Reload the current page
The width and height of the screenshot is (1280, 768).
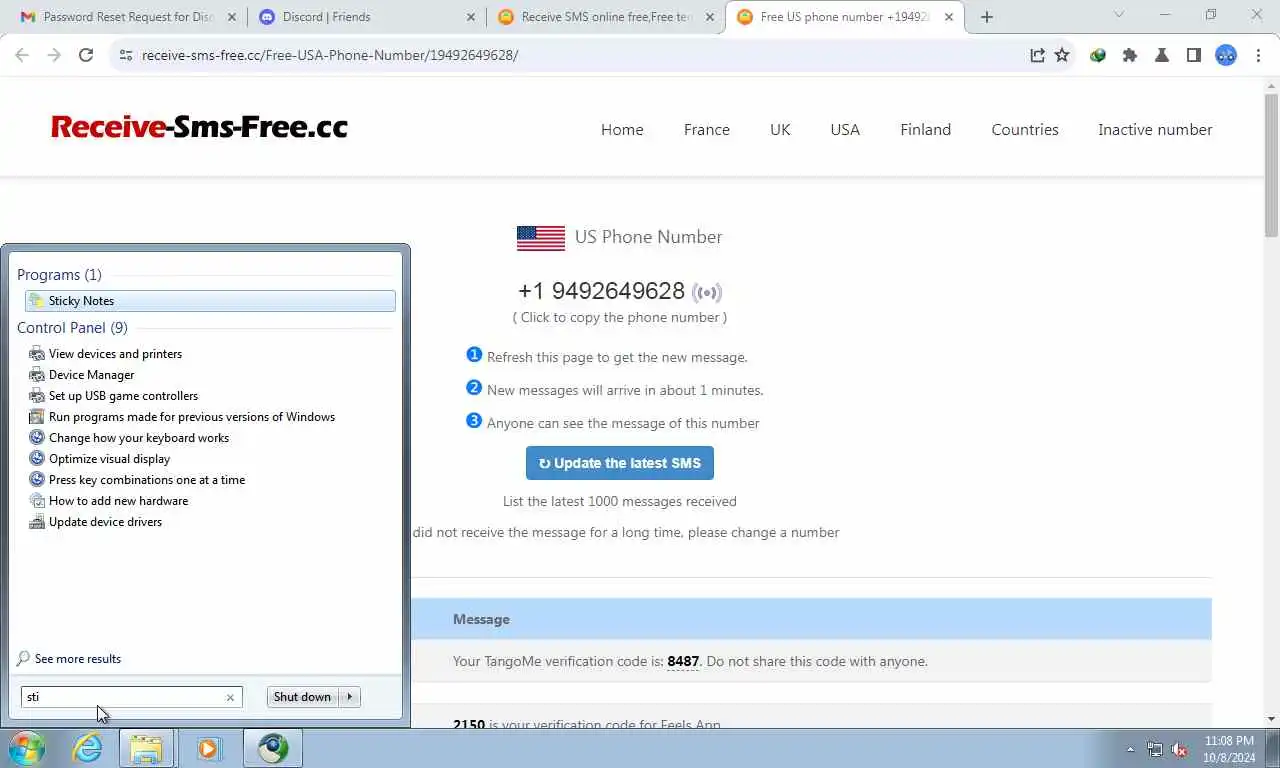point(86,56)
